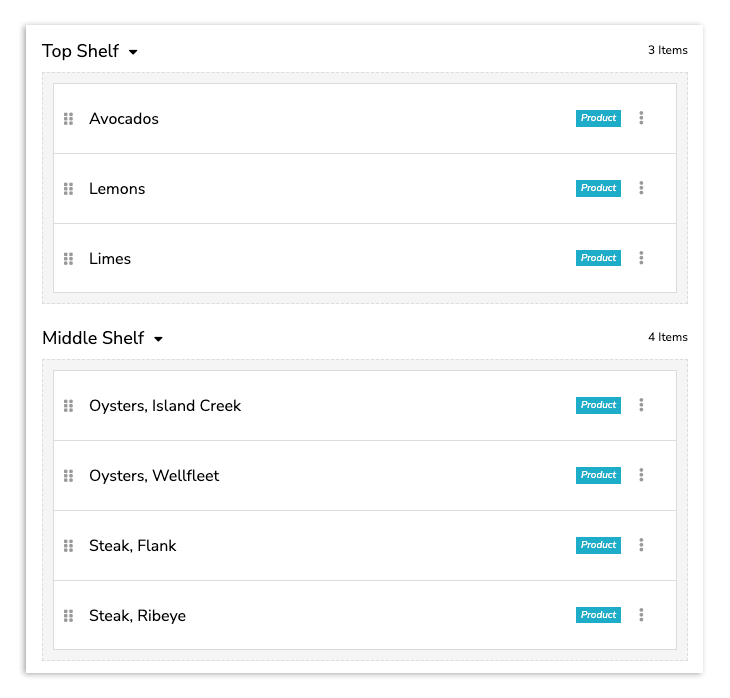
Task: Collapse the Top Shelf section arrow
Action: (x=133, y=52)
